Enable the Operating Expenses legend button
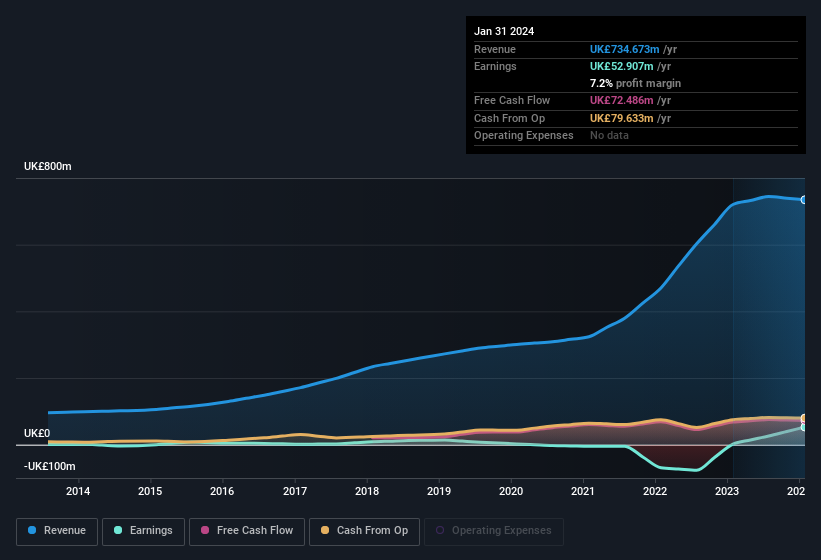Viewport: 821px width, 560px height. (x=494, y=531)
